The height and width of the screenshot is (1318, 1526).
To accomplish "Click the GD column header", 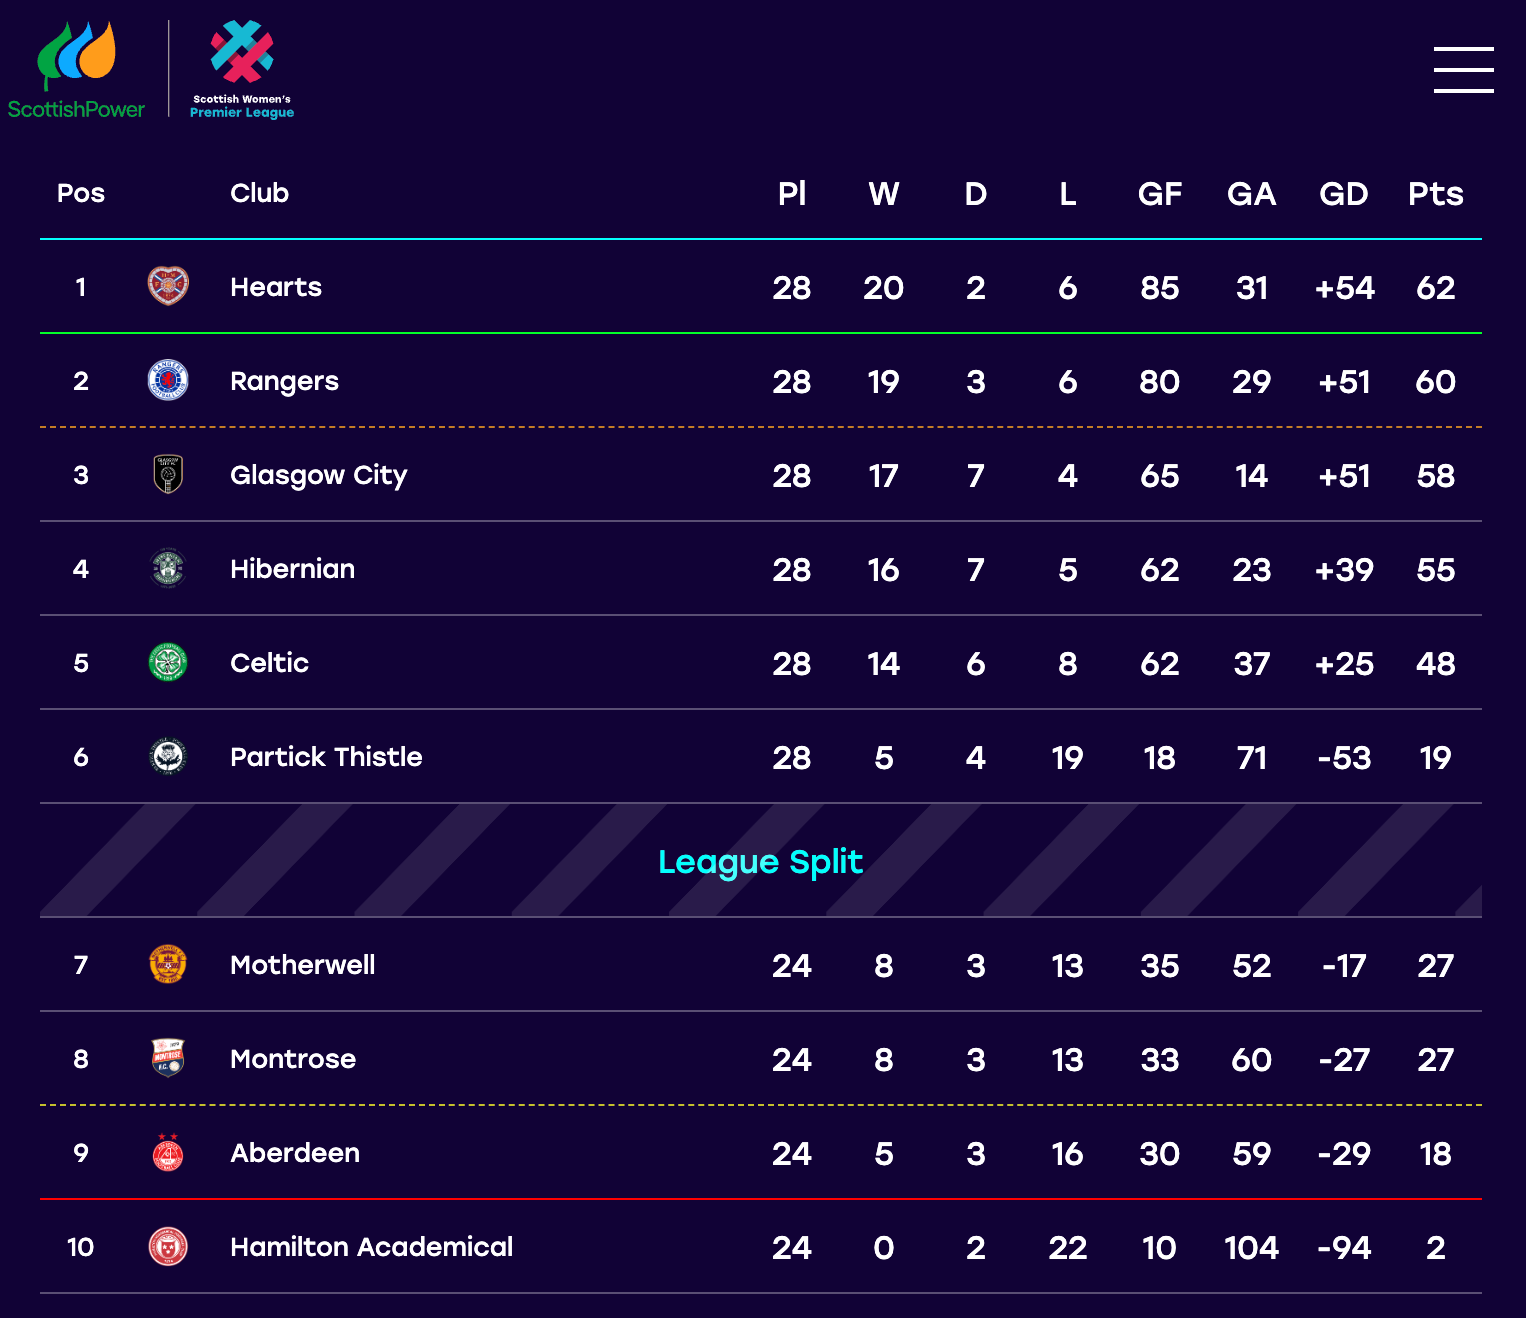I will click(x=1343, y=194).
